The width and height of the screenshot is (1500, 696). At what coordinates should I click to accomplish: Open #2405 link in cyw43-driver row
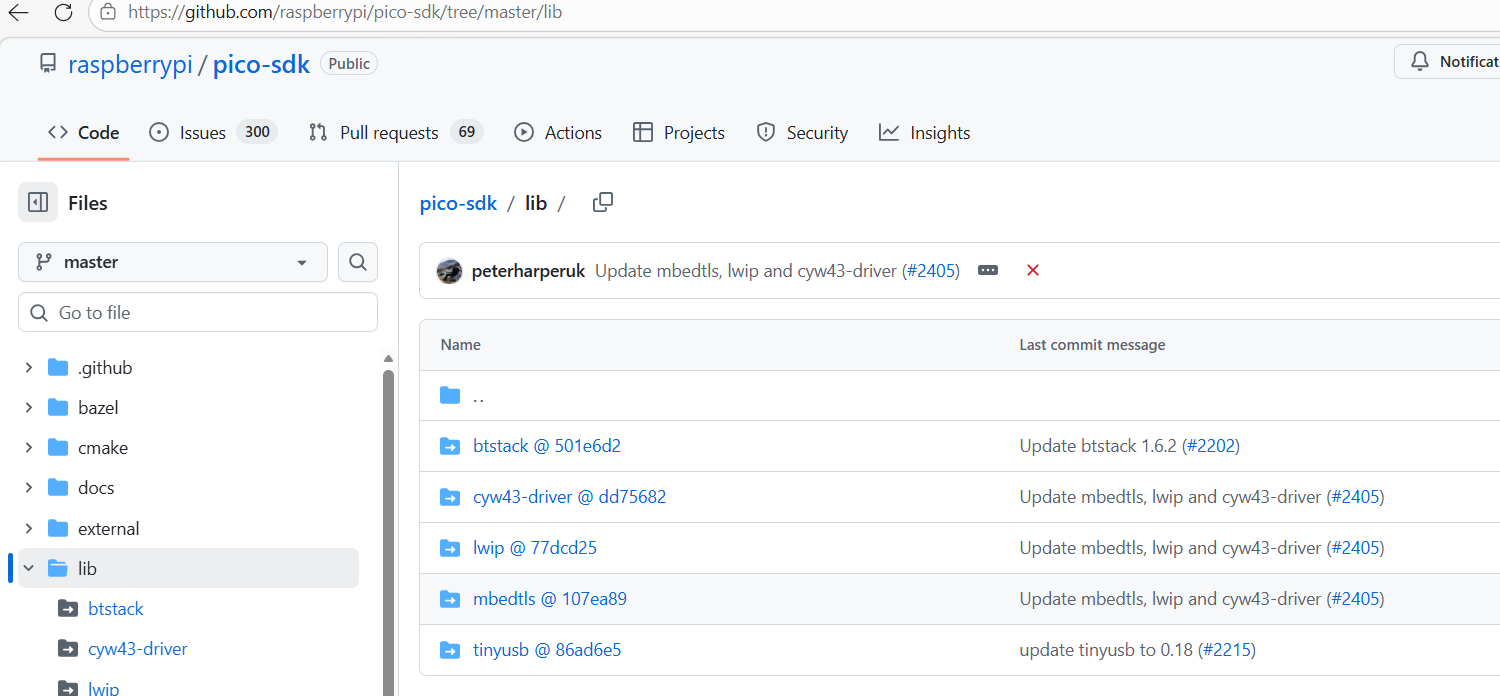pyautogui.click(x=1355, y=497)
